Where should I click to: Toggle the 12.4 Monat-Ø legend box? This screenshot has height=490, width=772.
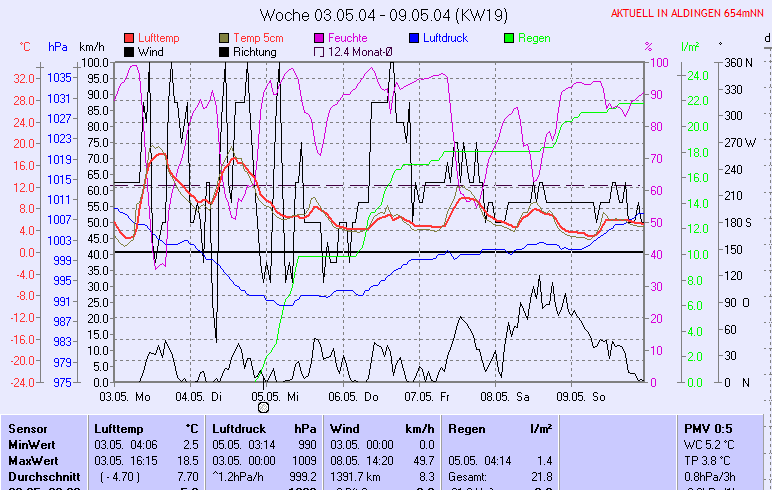319,51
